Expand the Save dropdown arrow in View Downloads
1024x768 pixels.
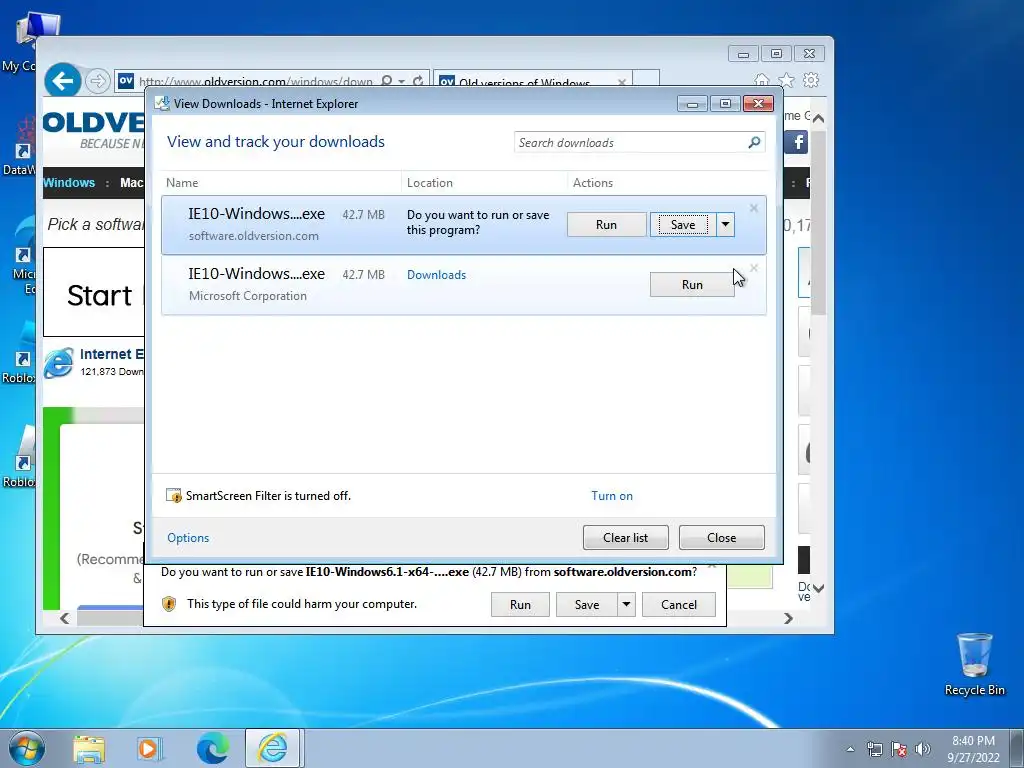(x=725, y=225)
